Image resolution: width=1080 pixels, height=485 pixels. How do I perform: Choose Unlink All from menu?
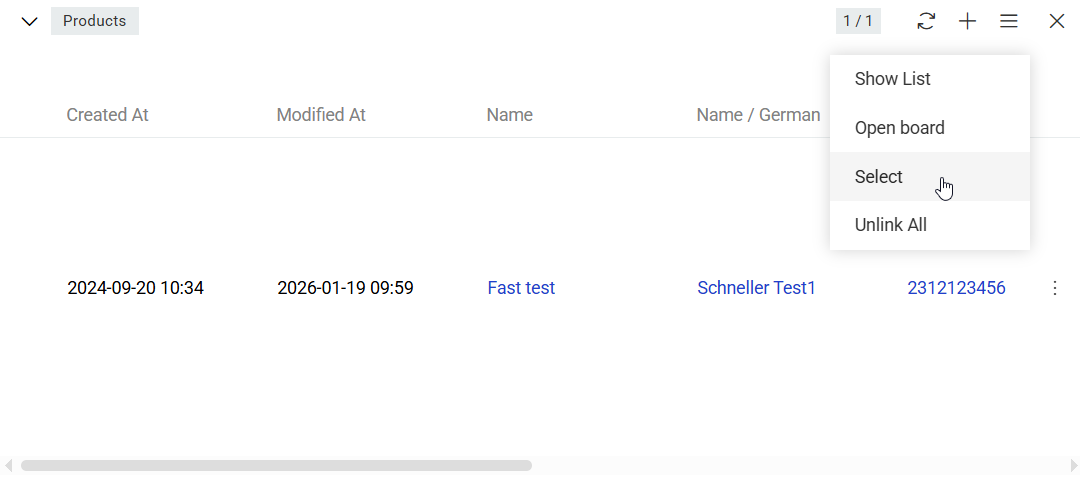tap(890, 225)
